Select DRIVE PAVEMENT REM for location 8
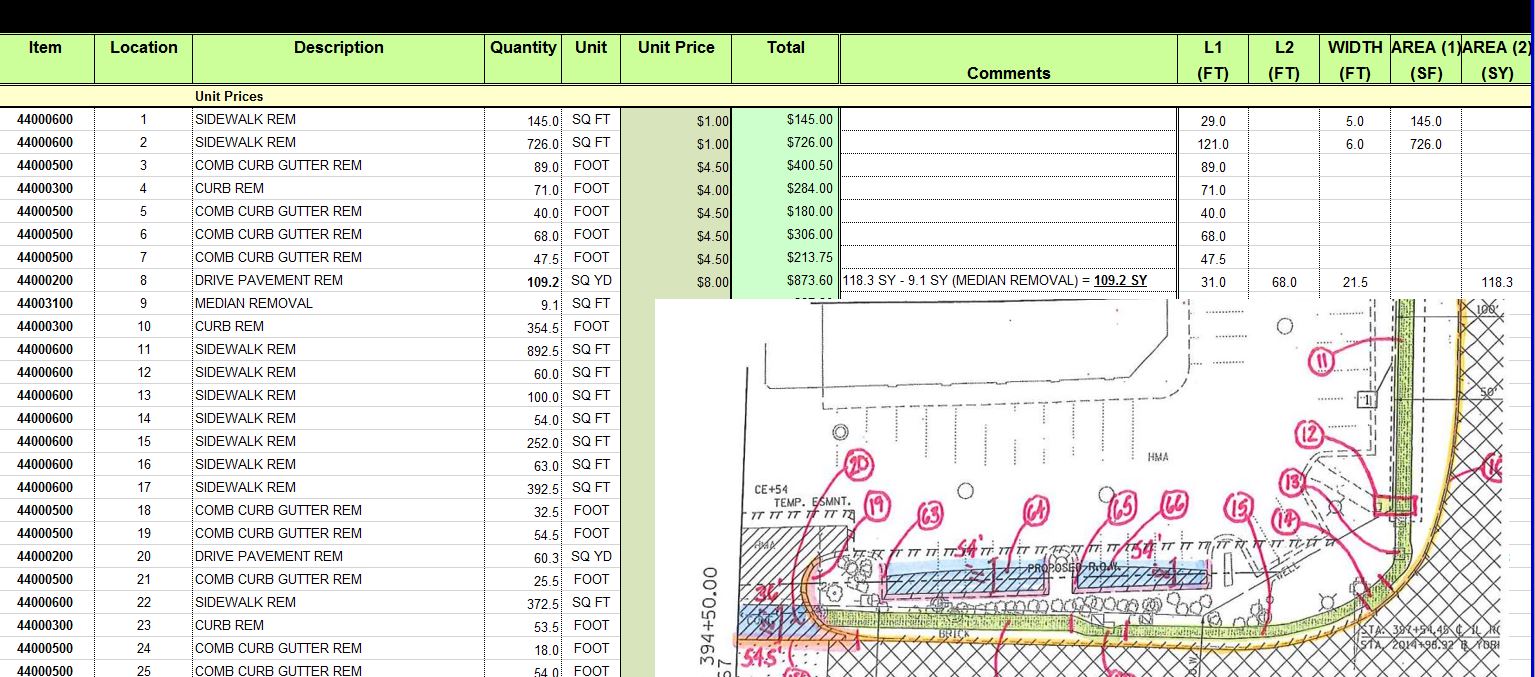The height and width of the screenshot is (677, 1535). [268, 280]
